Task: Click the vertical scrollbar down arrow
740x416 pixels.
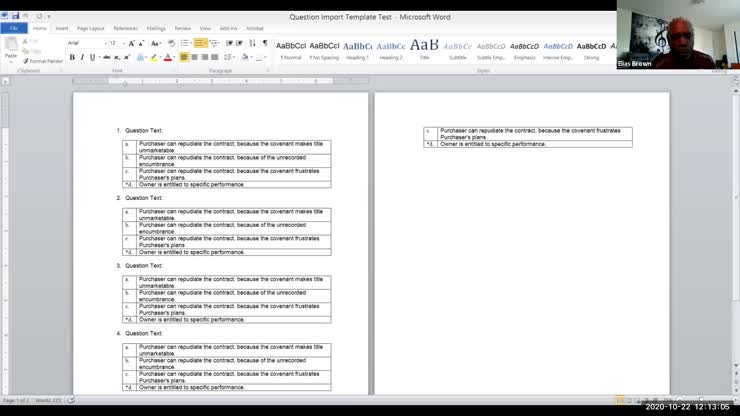Action: pos(736,365)
